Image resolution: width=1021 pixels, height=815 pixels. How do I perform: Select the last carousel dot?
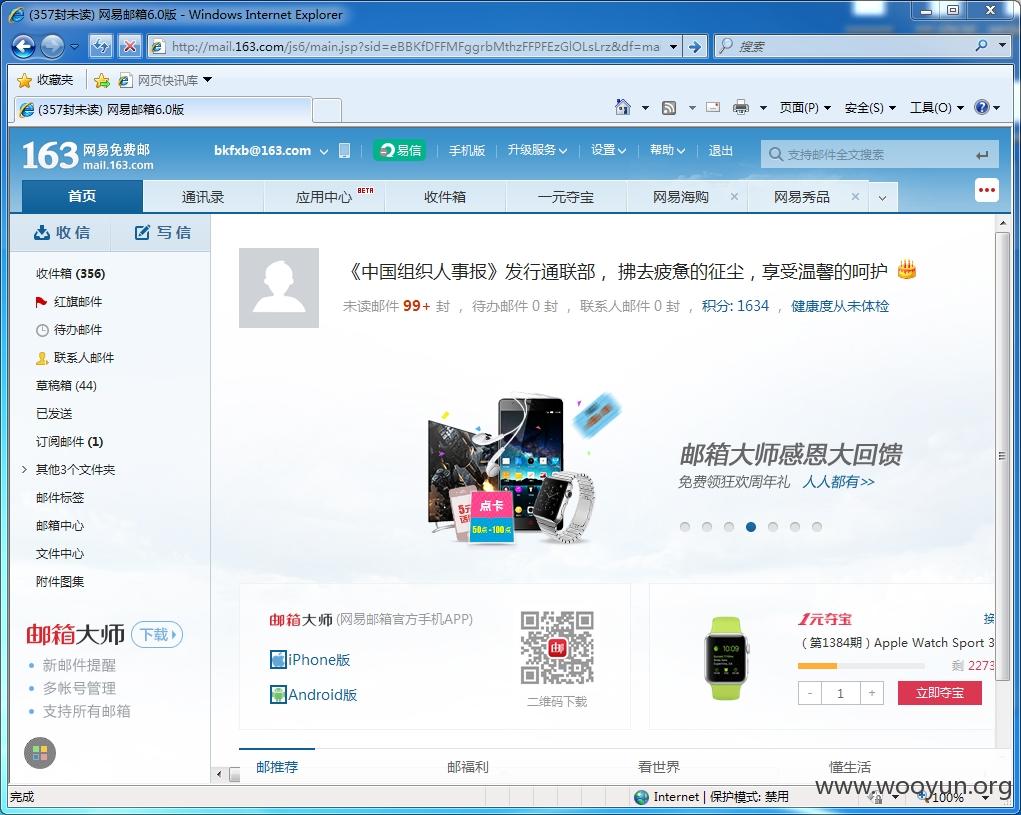817,527
